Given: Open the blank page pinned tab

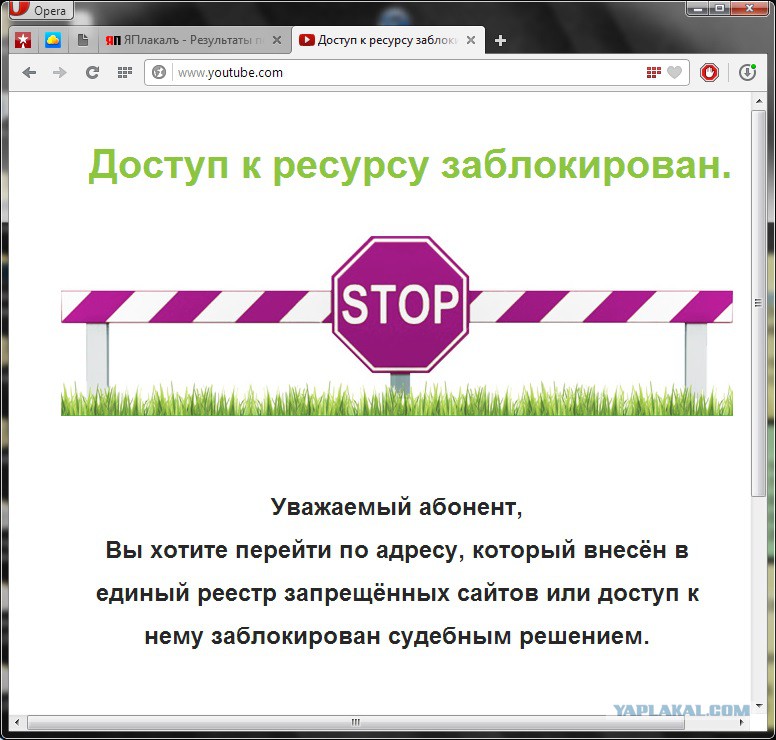Looking at the screenshot, I should pos(83,40).
